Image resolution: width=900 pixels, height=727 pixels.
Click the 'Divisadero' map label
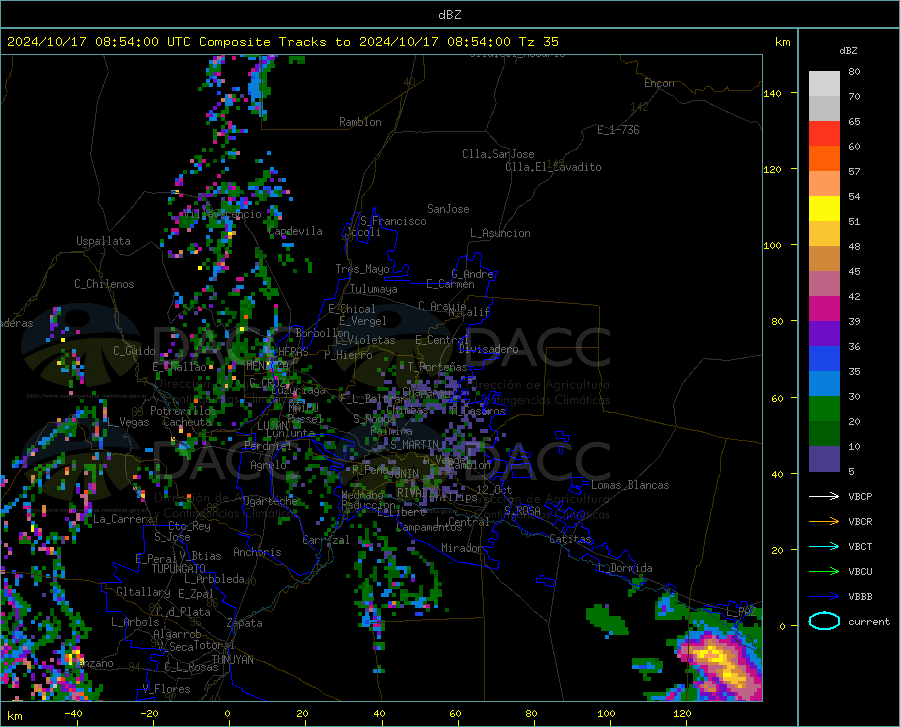[488, 349]
